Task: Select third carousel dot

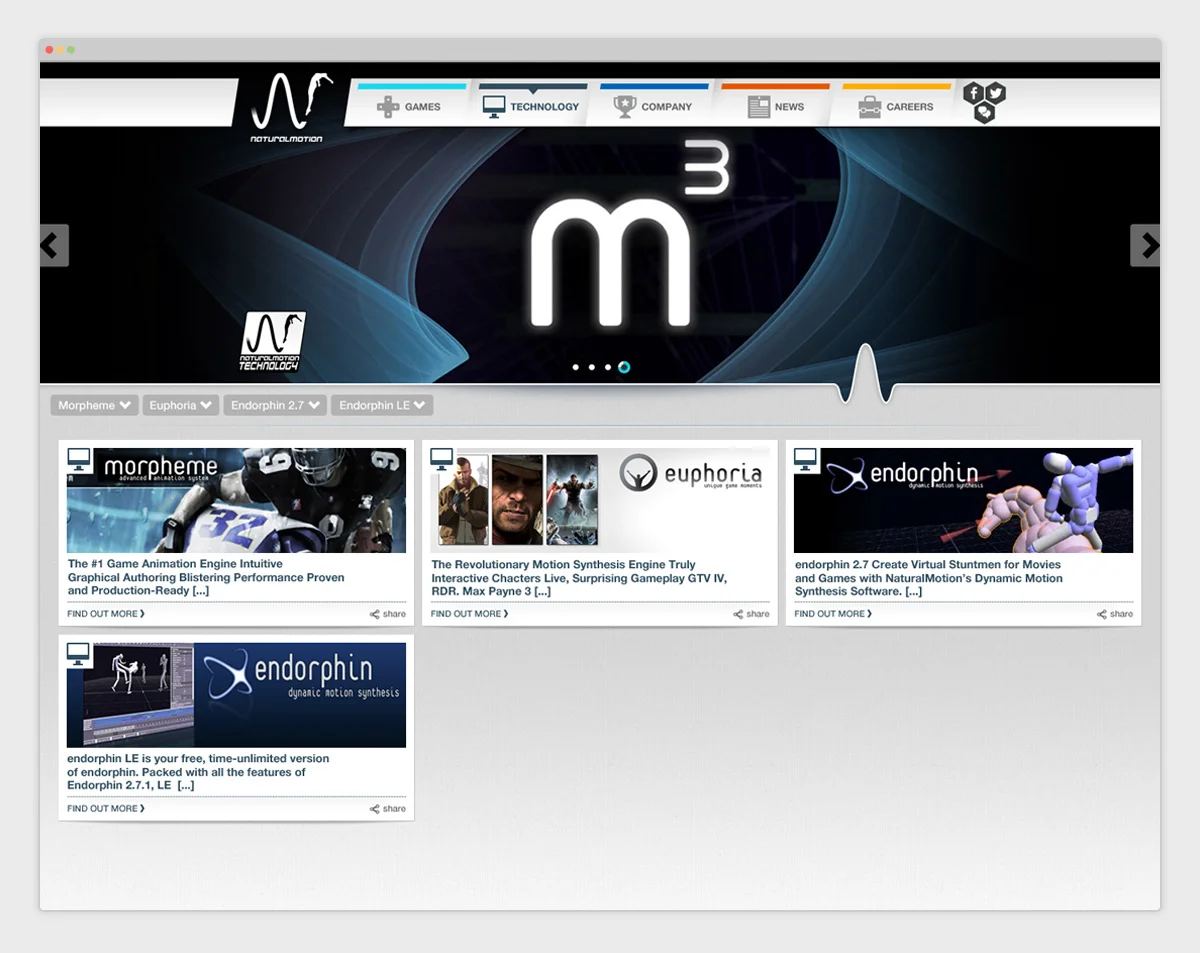Action: (608, 367)
